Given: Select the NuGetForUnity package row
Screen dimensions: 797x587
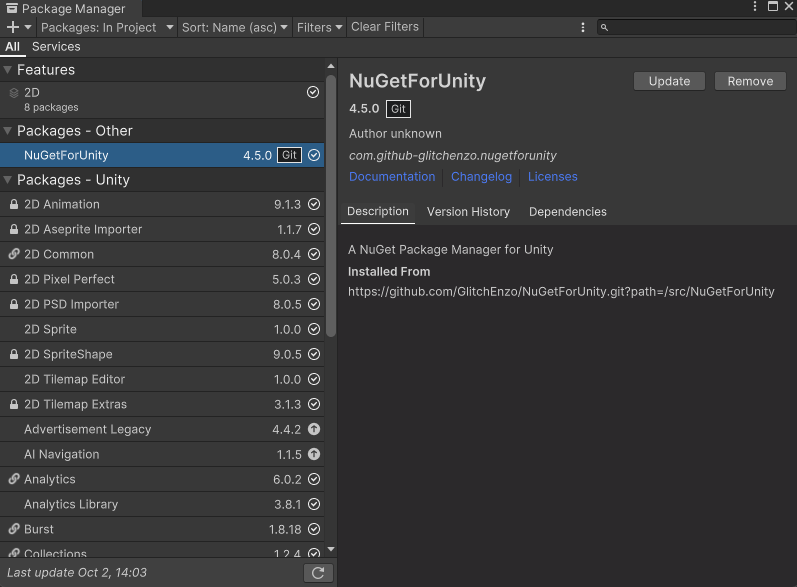Looking at the screenshot, I should point(162,155).
